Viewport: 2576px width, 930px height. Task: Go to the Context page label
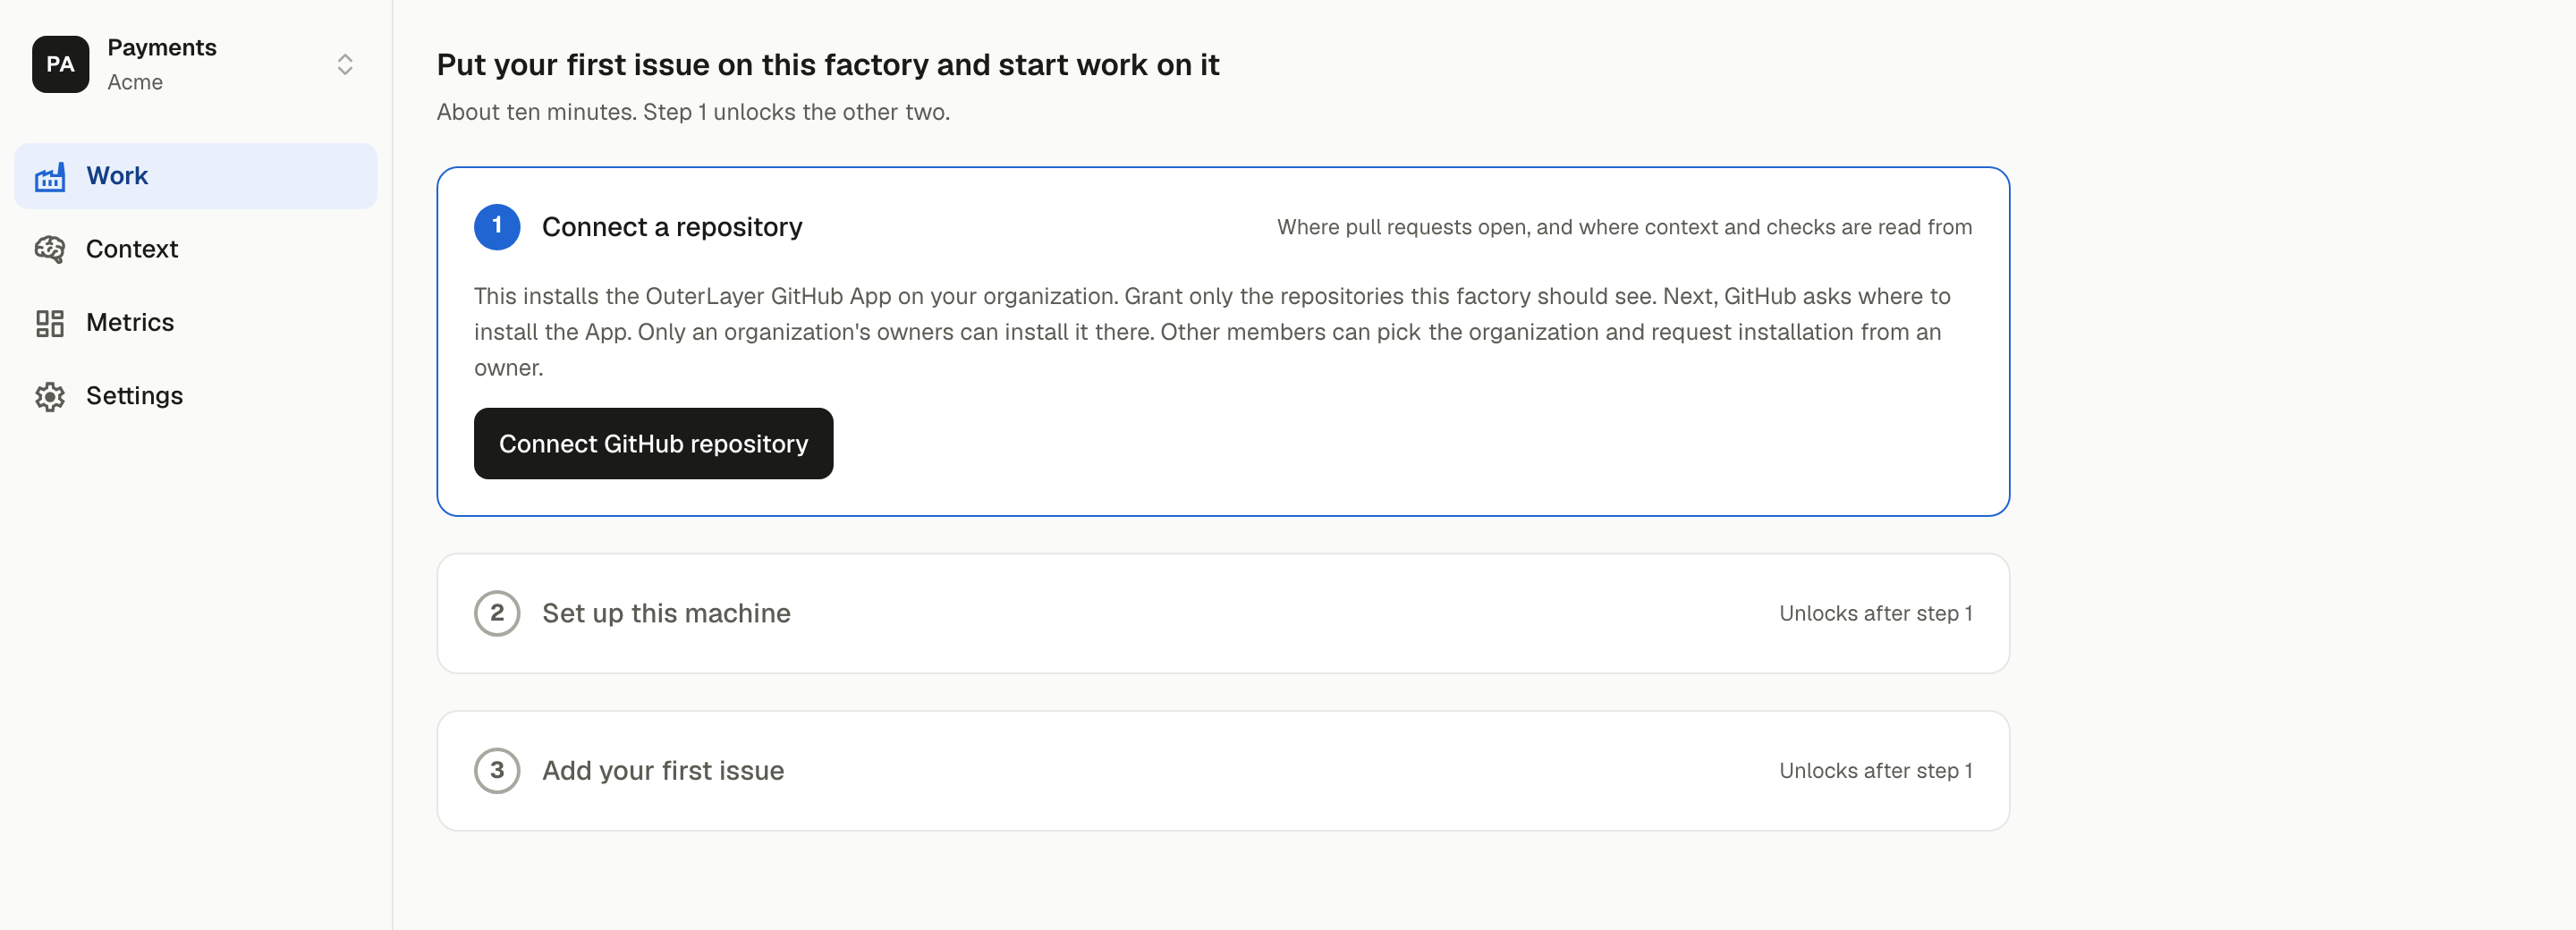[132, 249]
